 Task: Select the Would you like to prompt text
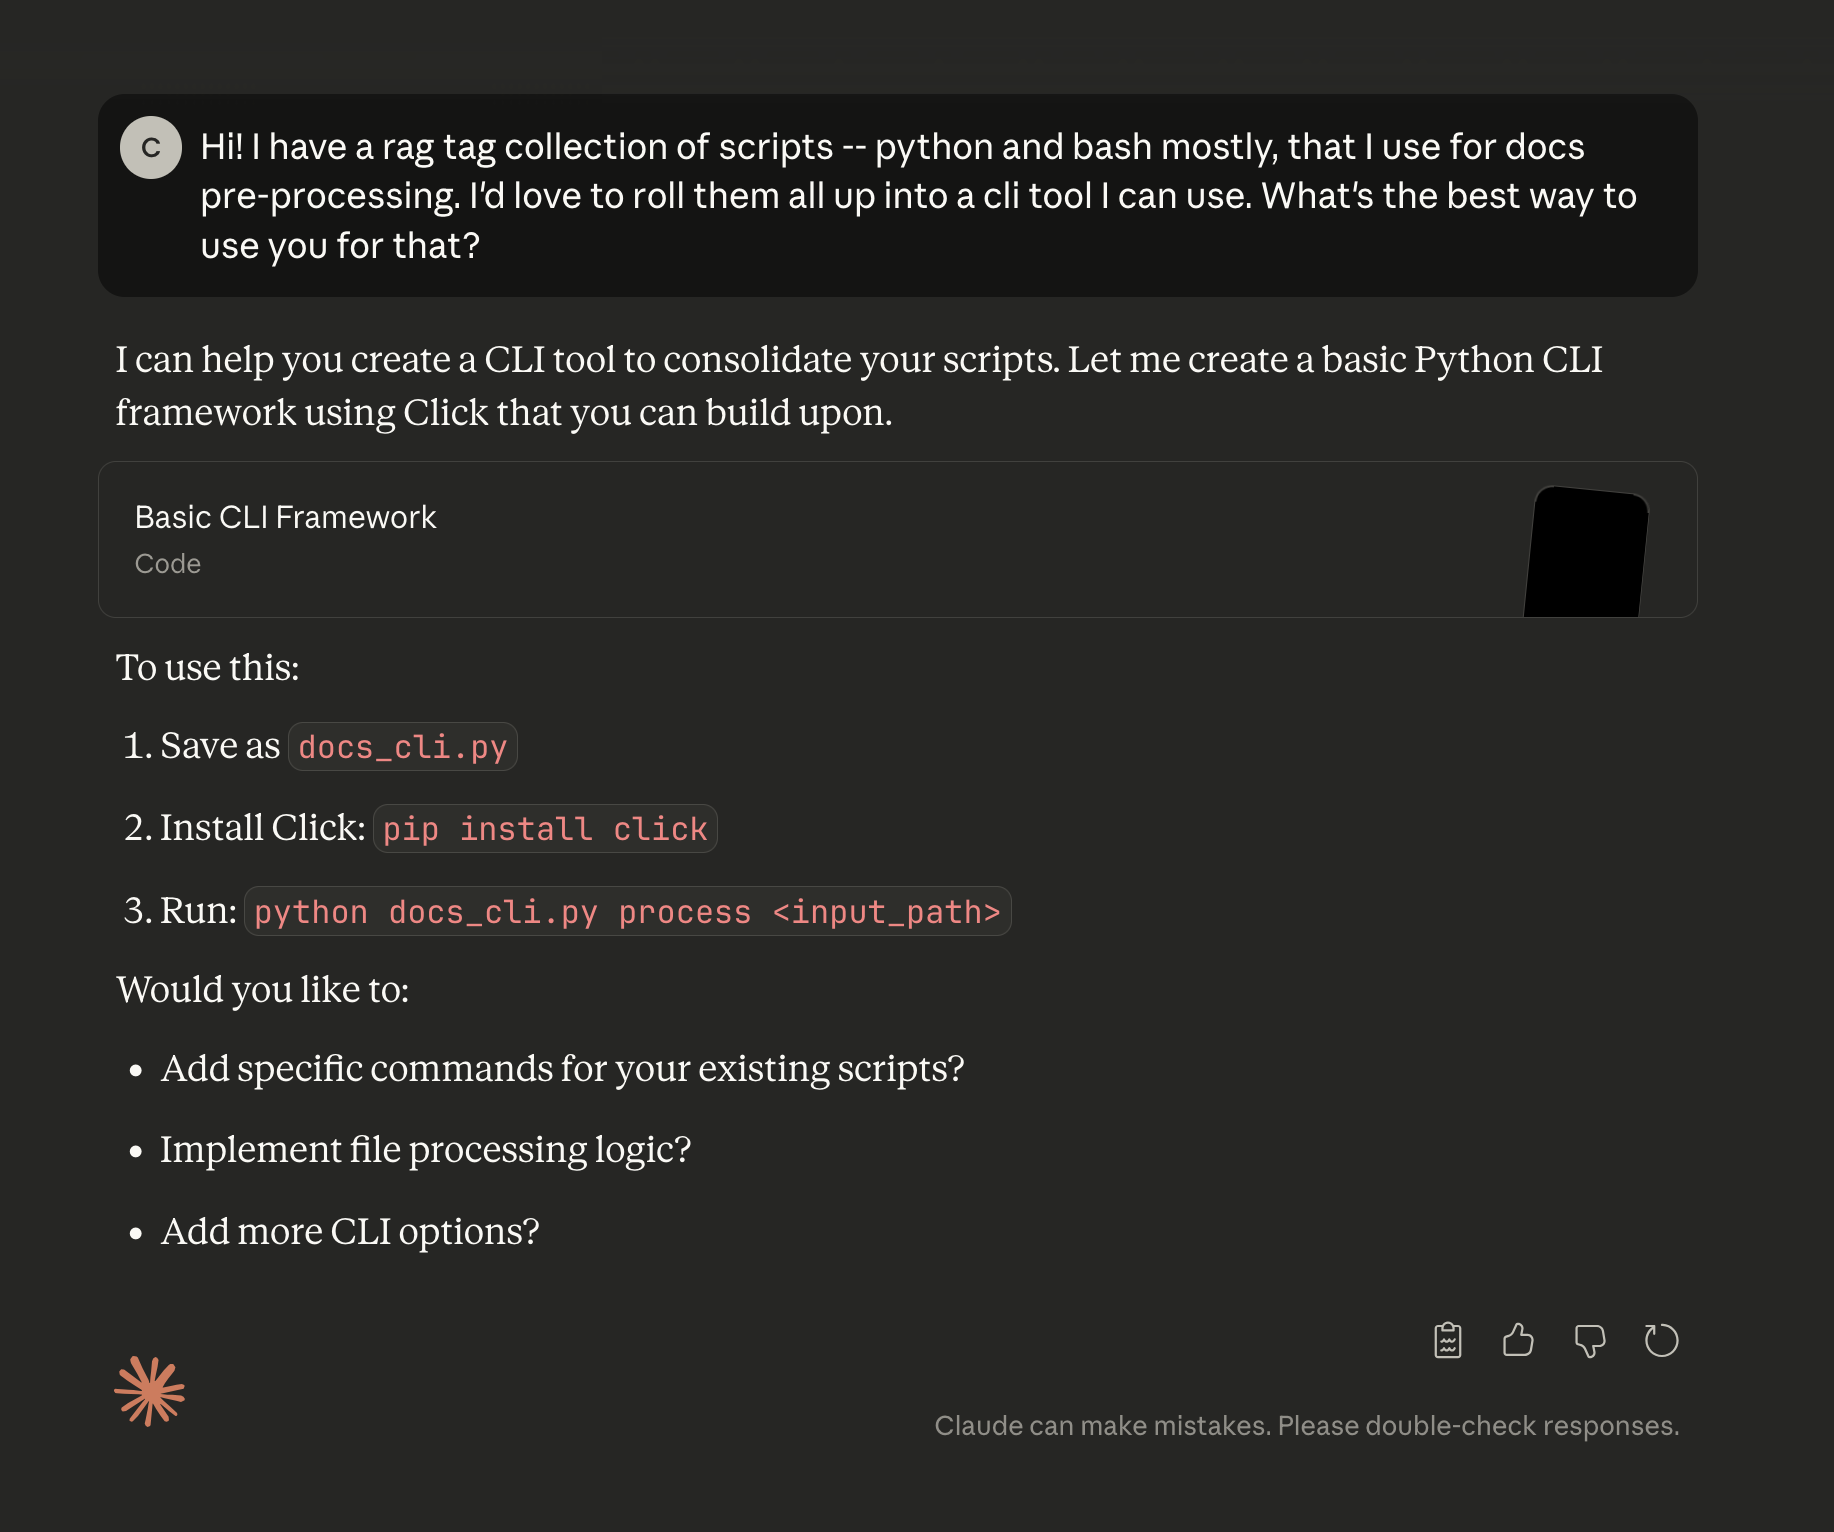(264, 989)
